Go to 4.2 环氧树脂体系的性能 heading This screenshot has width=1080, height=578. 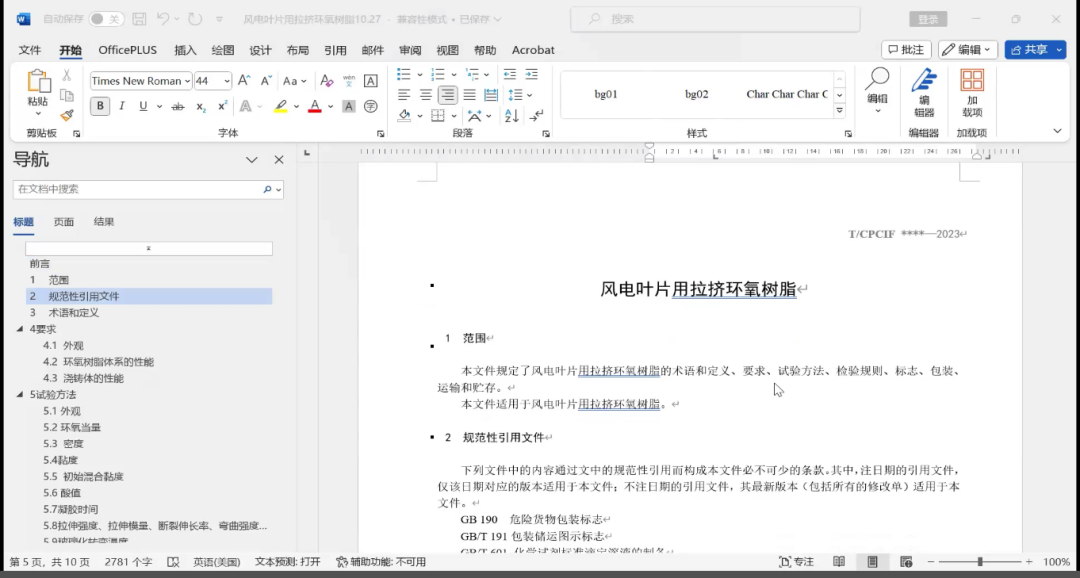[98, 362]
